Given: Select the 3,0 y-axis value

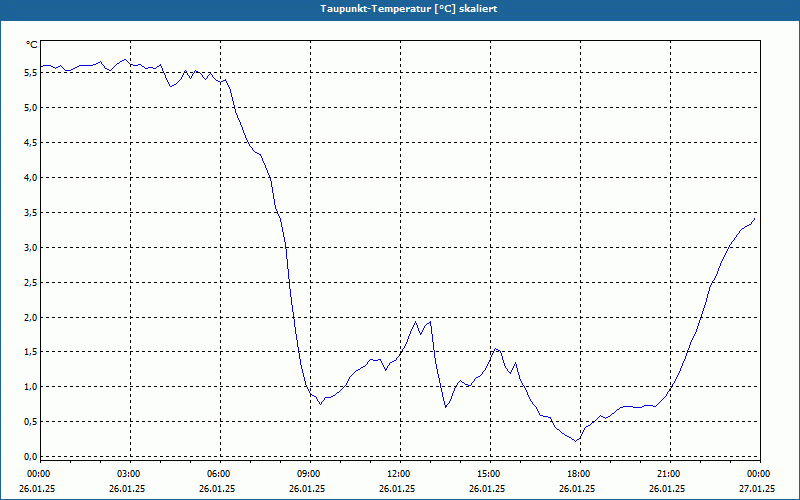Looking at the screenshot, I should coord(31,247).
